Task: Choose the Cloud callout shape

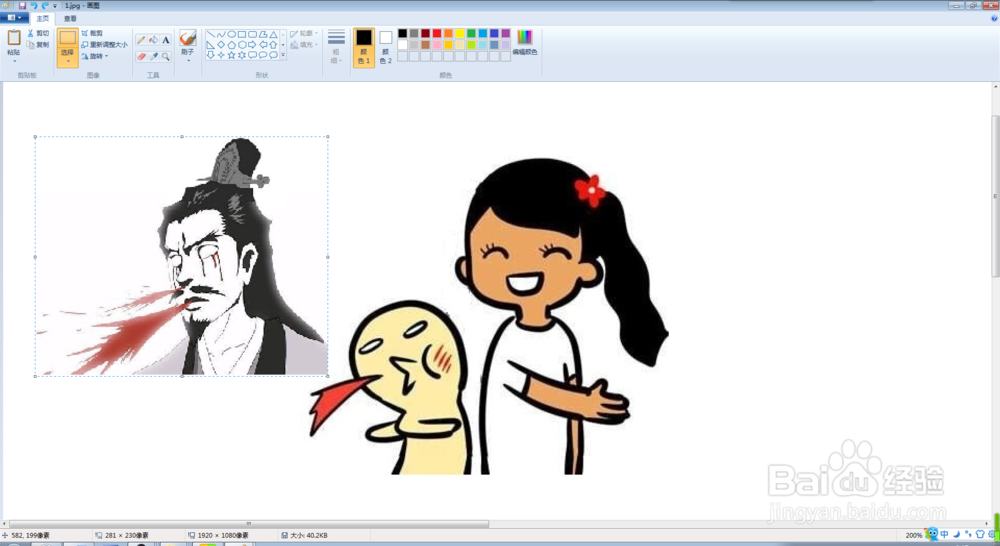Action: (x=273, y=55)
